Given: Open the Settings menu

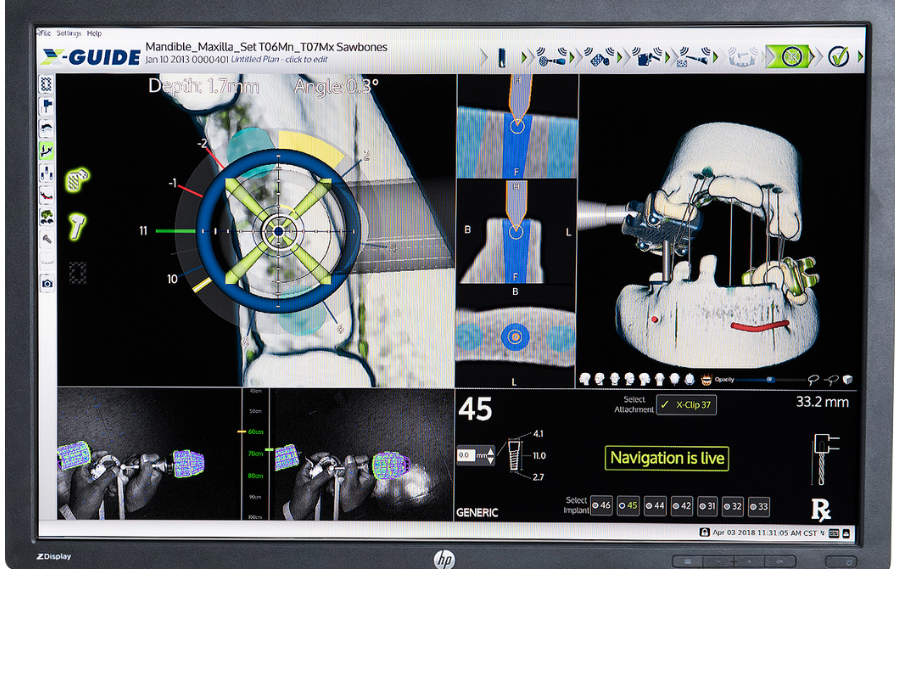Looking at the screenshot, I should click(68, 33).
